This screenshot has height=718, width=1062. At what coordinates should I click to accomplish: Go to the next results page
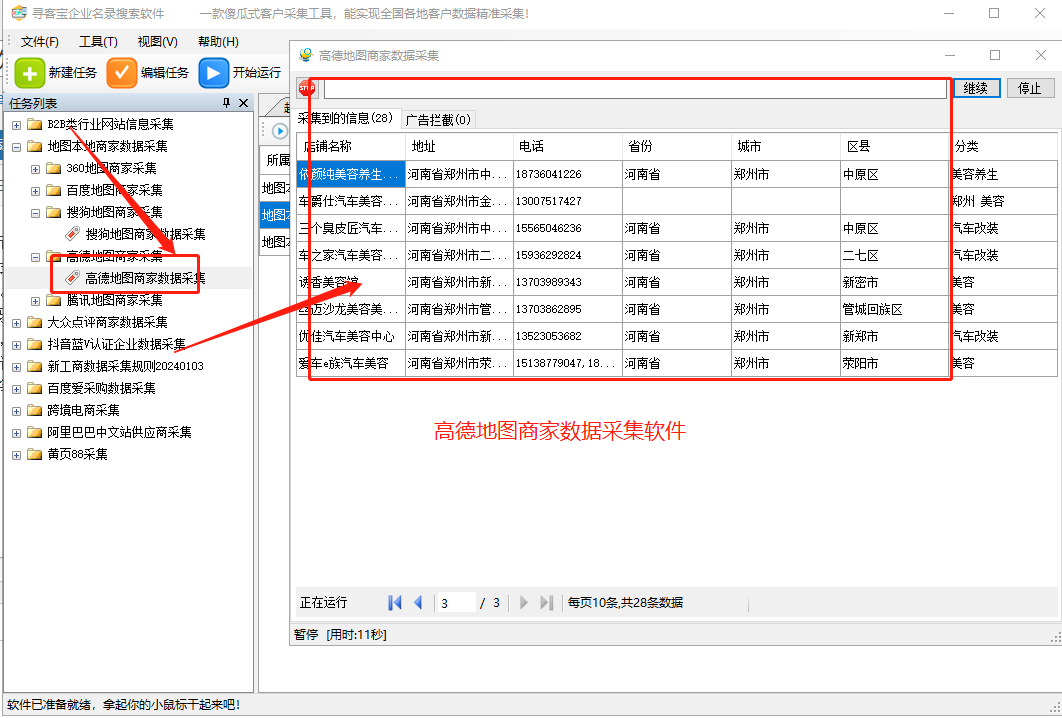tap(523, 602)
